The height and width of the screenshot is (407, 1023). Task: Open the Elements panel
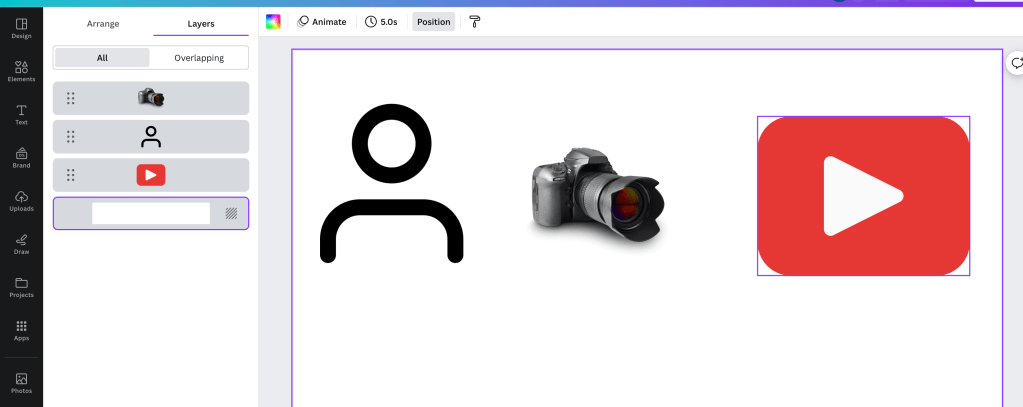(21, 71)
